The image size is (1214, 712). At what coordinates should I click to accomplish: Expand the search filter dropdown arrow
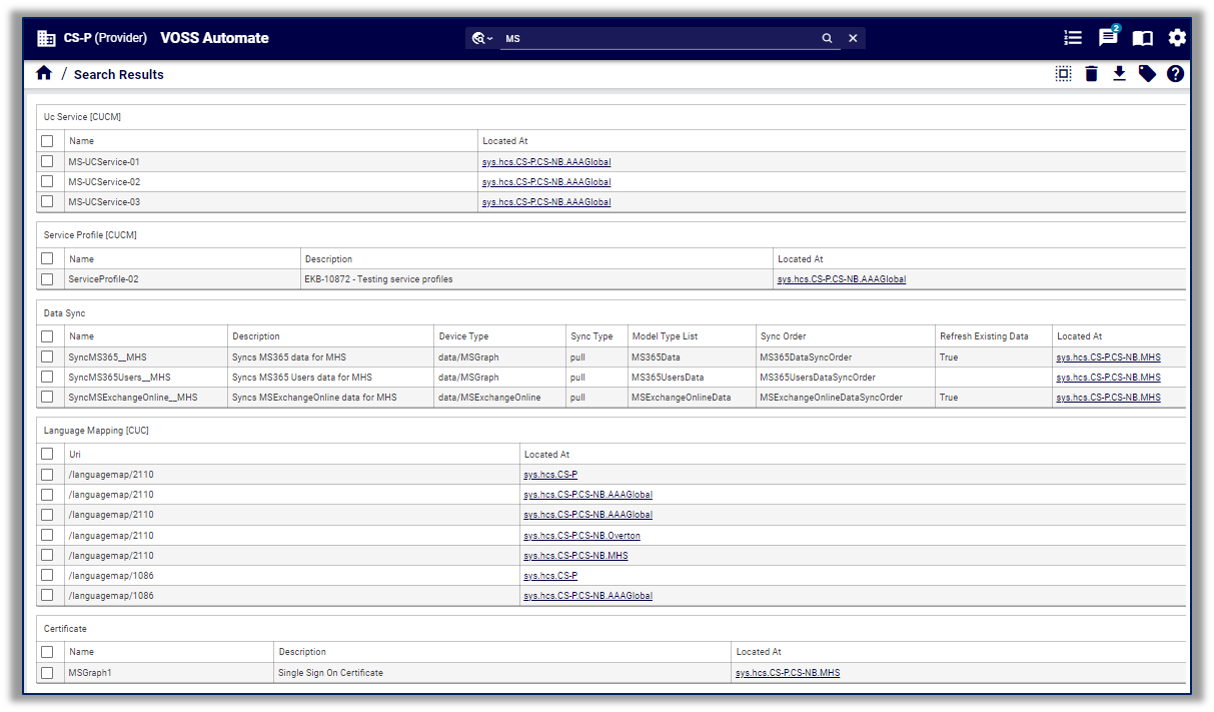point(490,39)
